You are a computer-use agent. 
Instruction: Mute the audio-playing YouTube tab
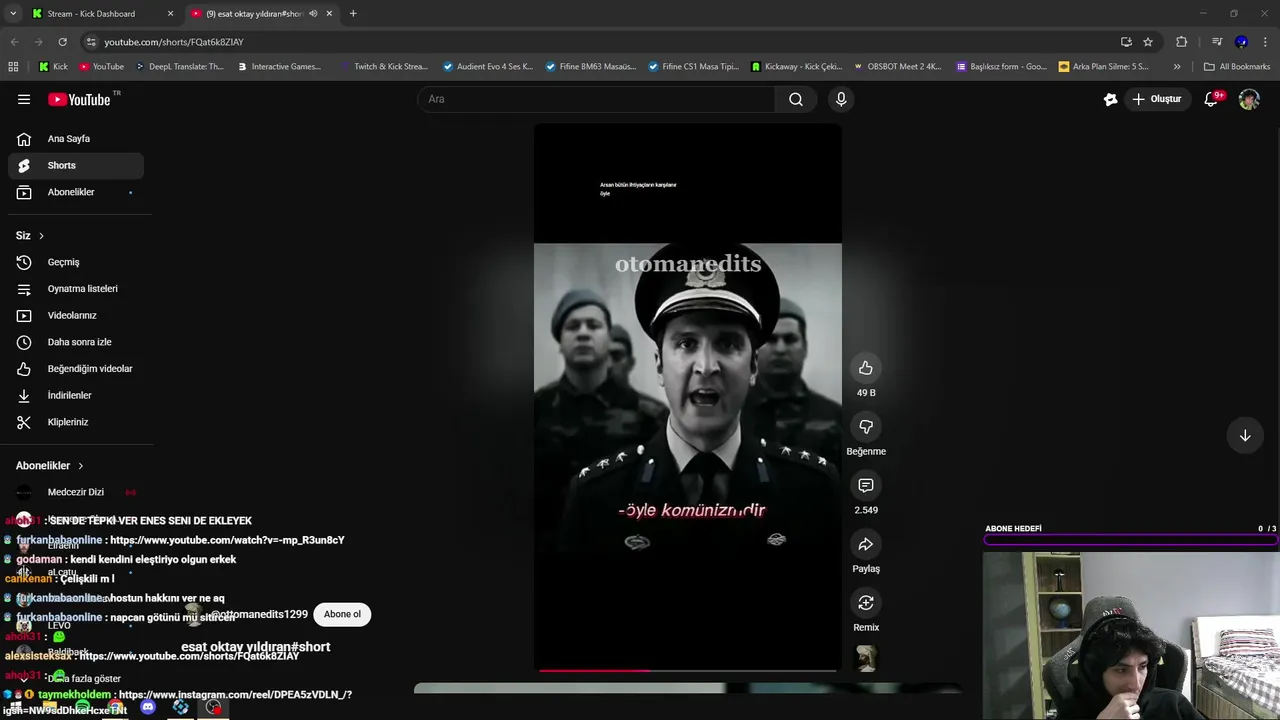pyautogui.click(x=313, y=14)
